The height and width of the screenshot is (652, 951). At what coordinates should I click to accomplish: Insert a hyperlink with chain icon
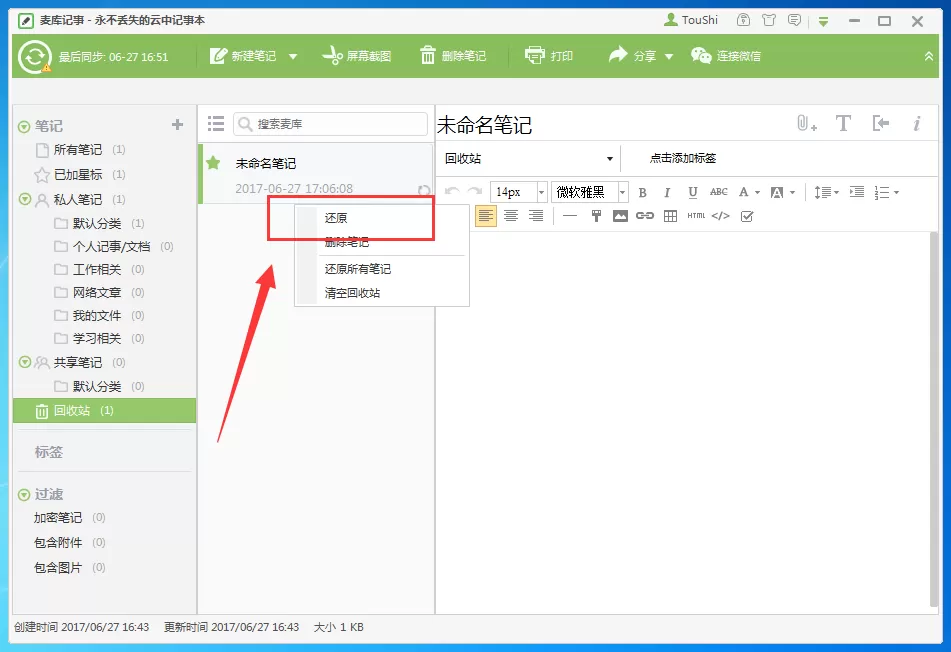(x=645, y=216)
